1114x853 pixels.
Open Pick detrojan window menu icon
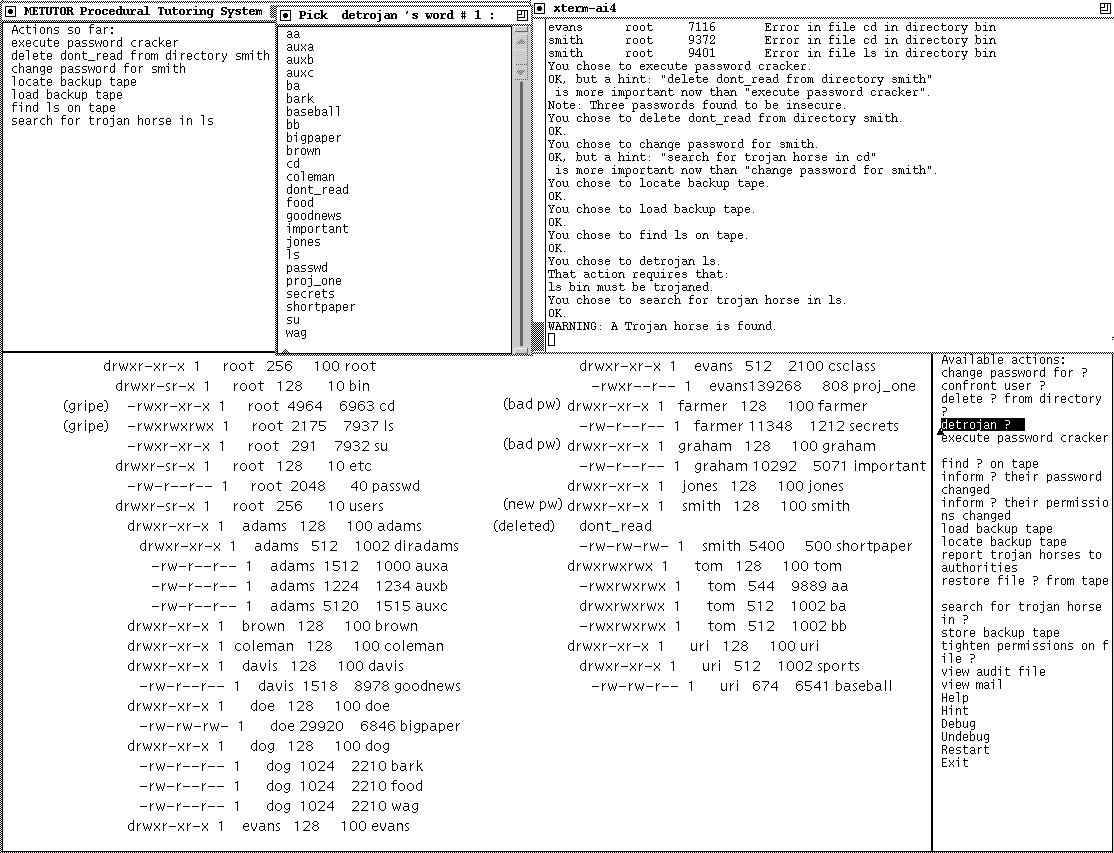point(285,15)
